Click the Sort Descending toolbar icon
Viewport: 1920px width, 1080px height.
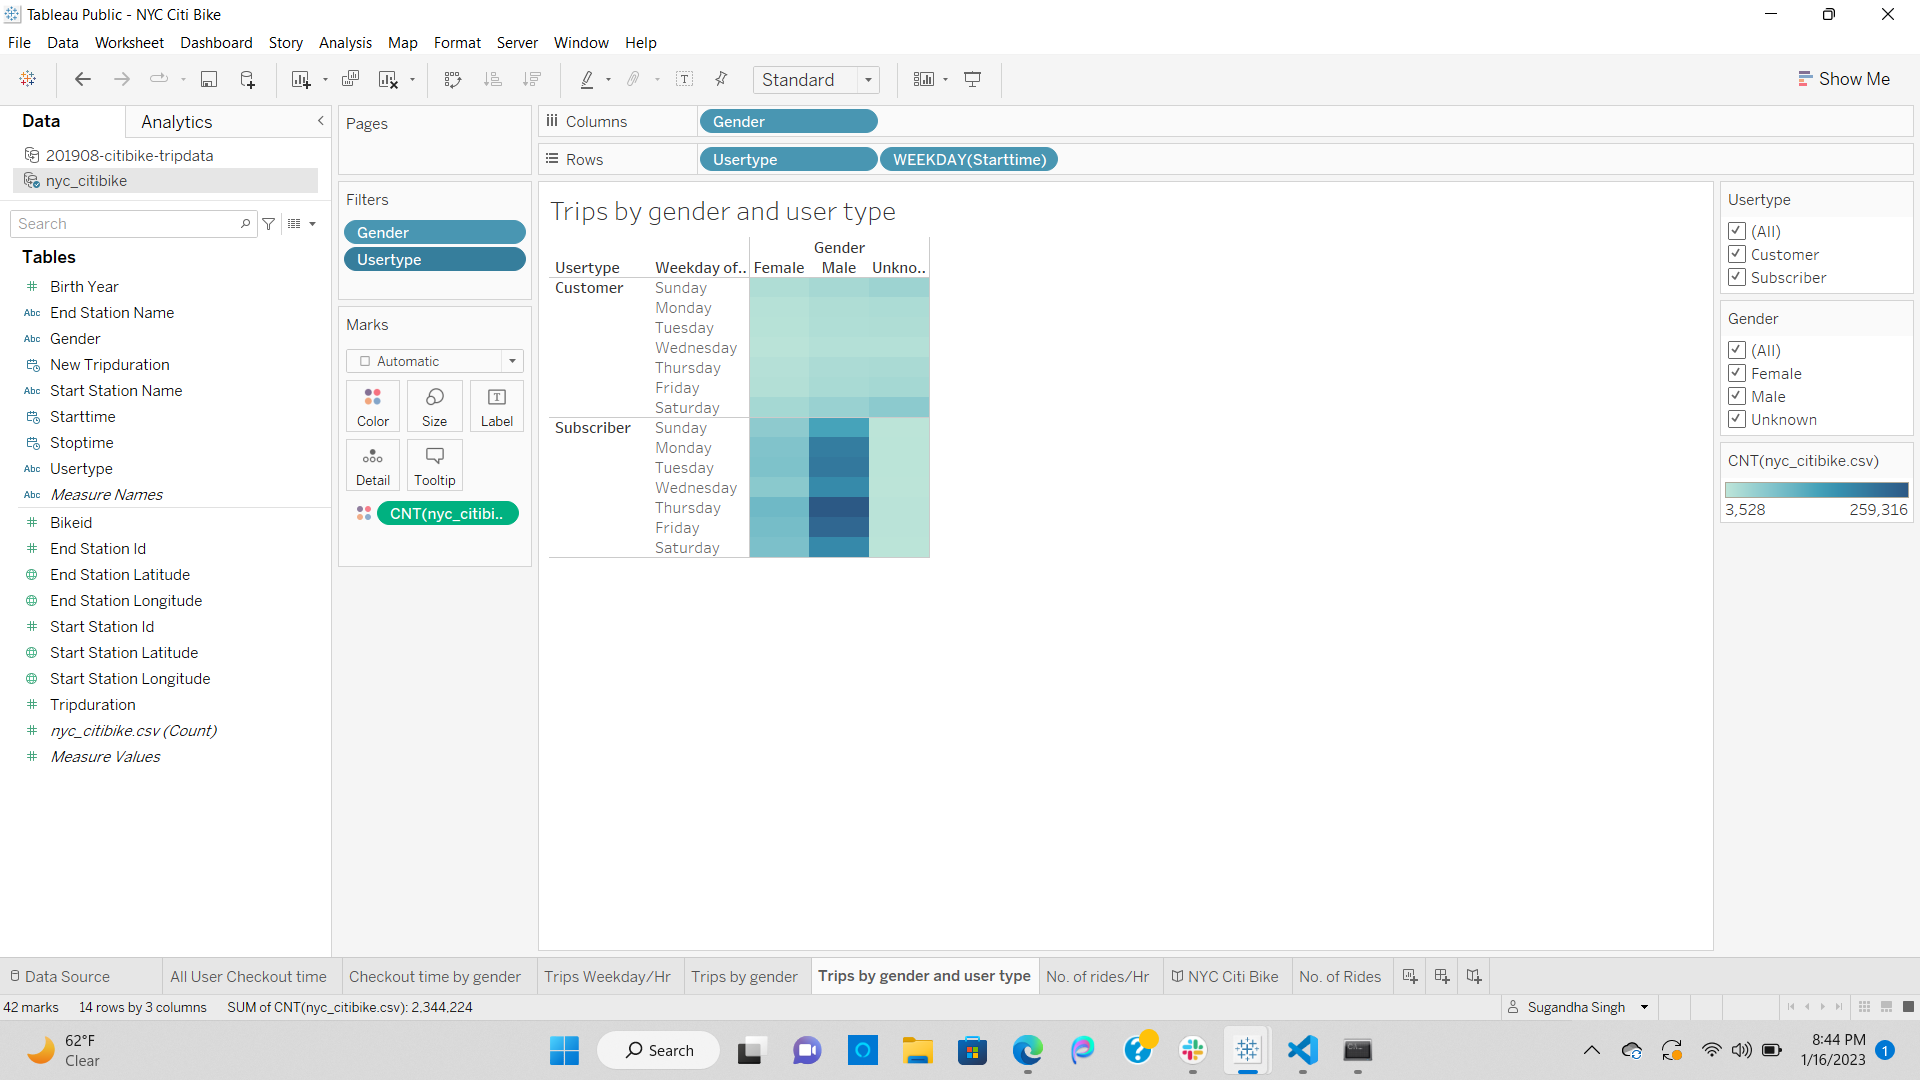(532, 79)
